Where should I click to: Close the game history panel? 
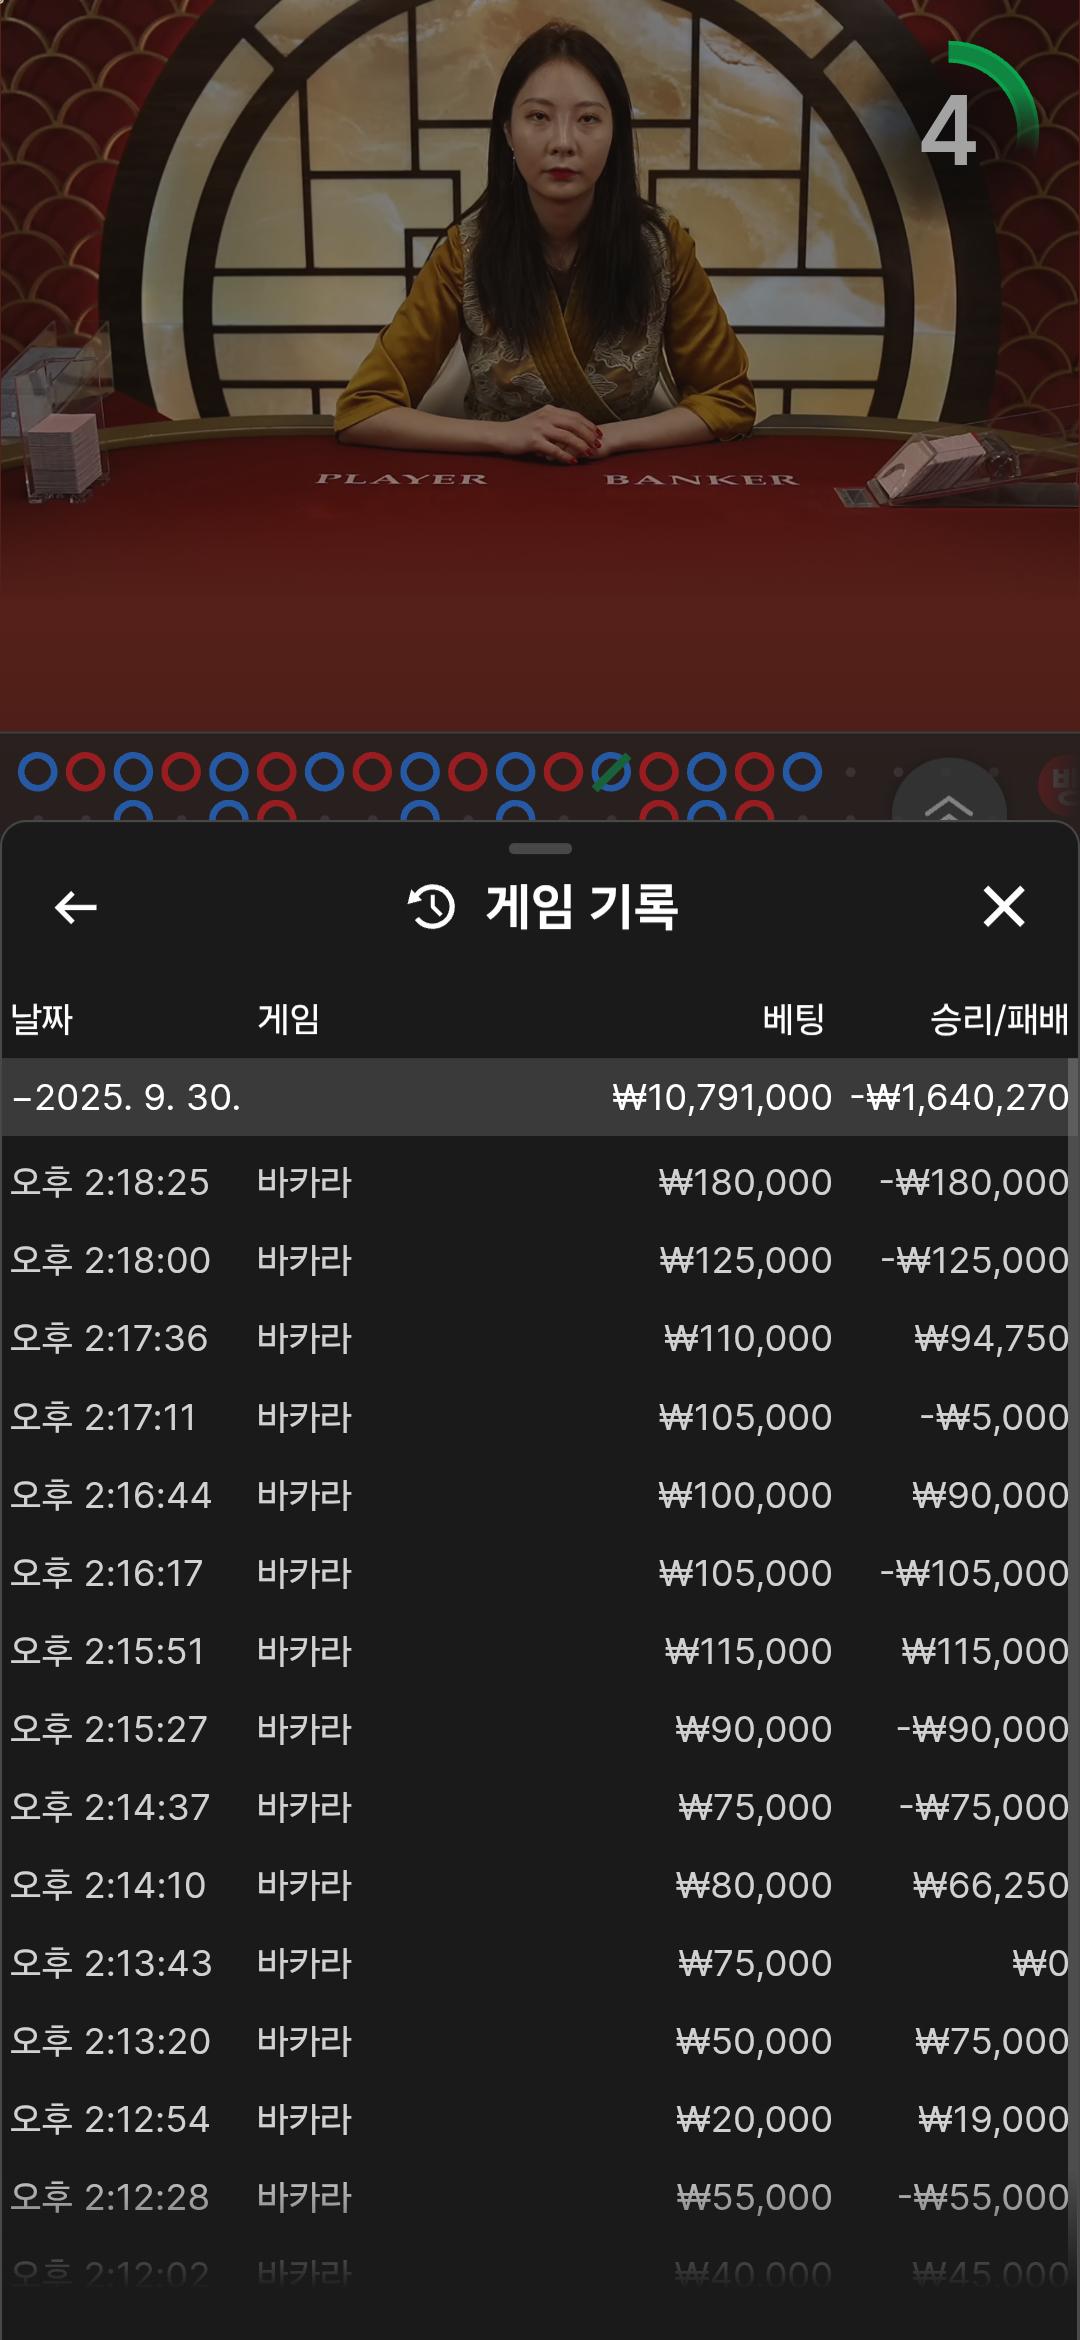(x=1003, y=907)
